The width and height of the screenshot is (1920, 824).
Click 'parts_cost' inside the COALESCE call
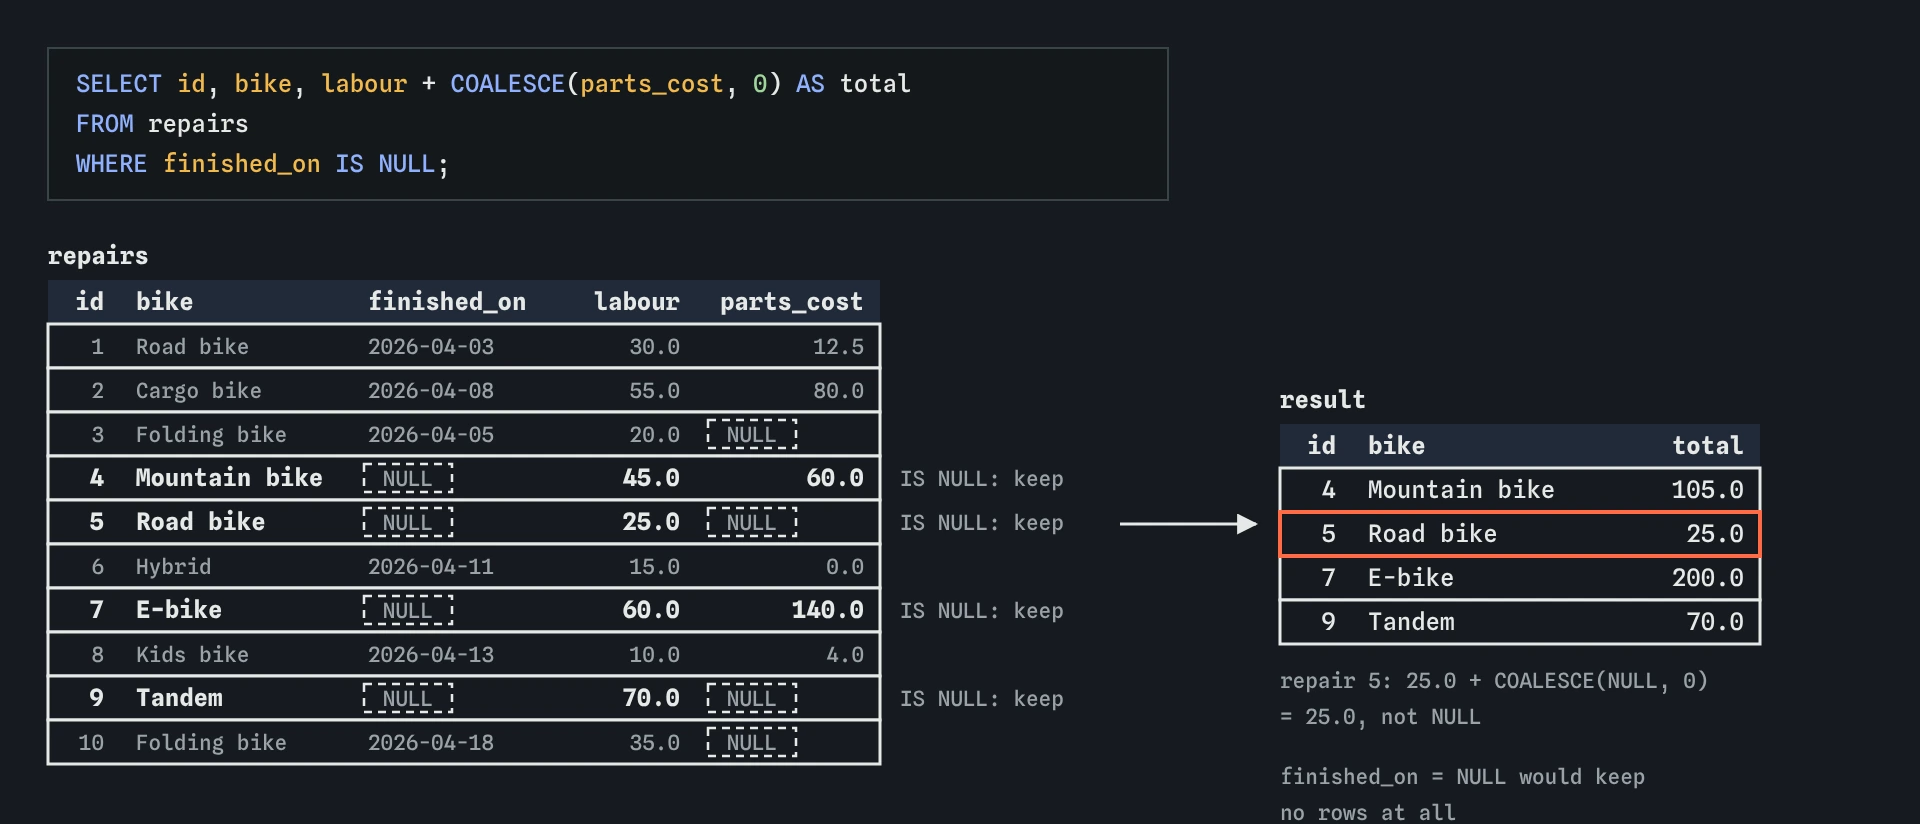pos(652,84)
